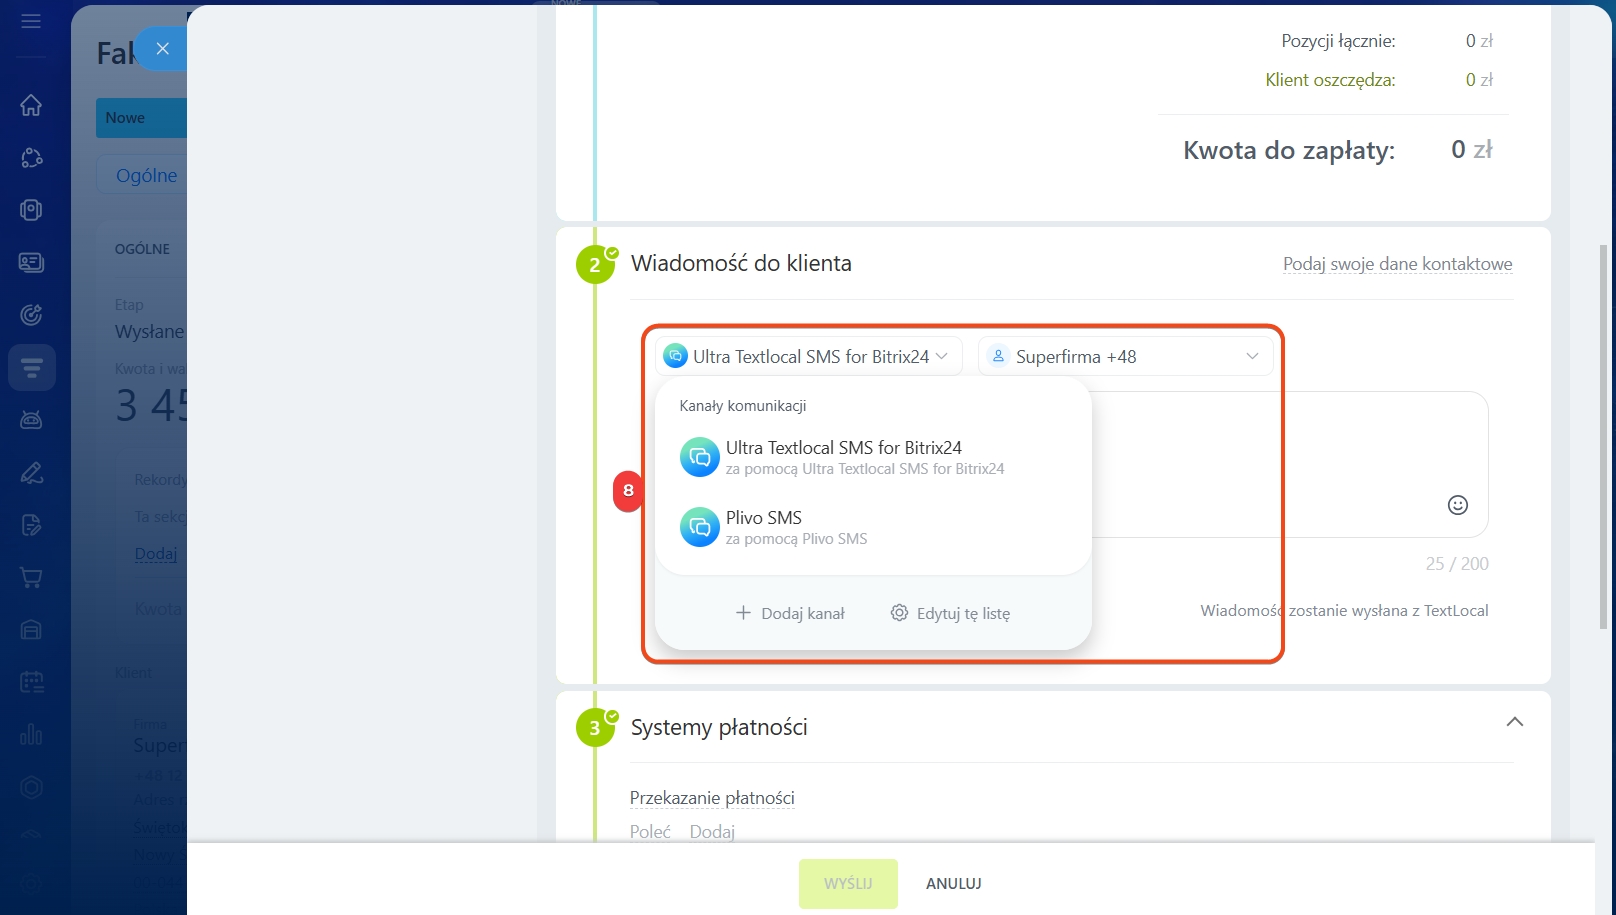Screen dimensions: 1616x915
Task: Click the Kwota do zapłaty total text
Action: coord(1289,151)
